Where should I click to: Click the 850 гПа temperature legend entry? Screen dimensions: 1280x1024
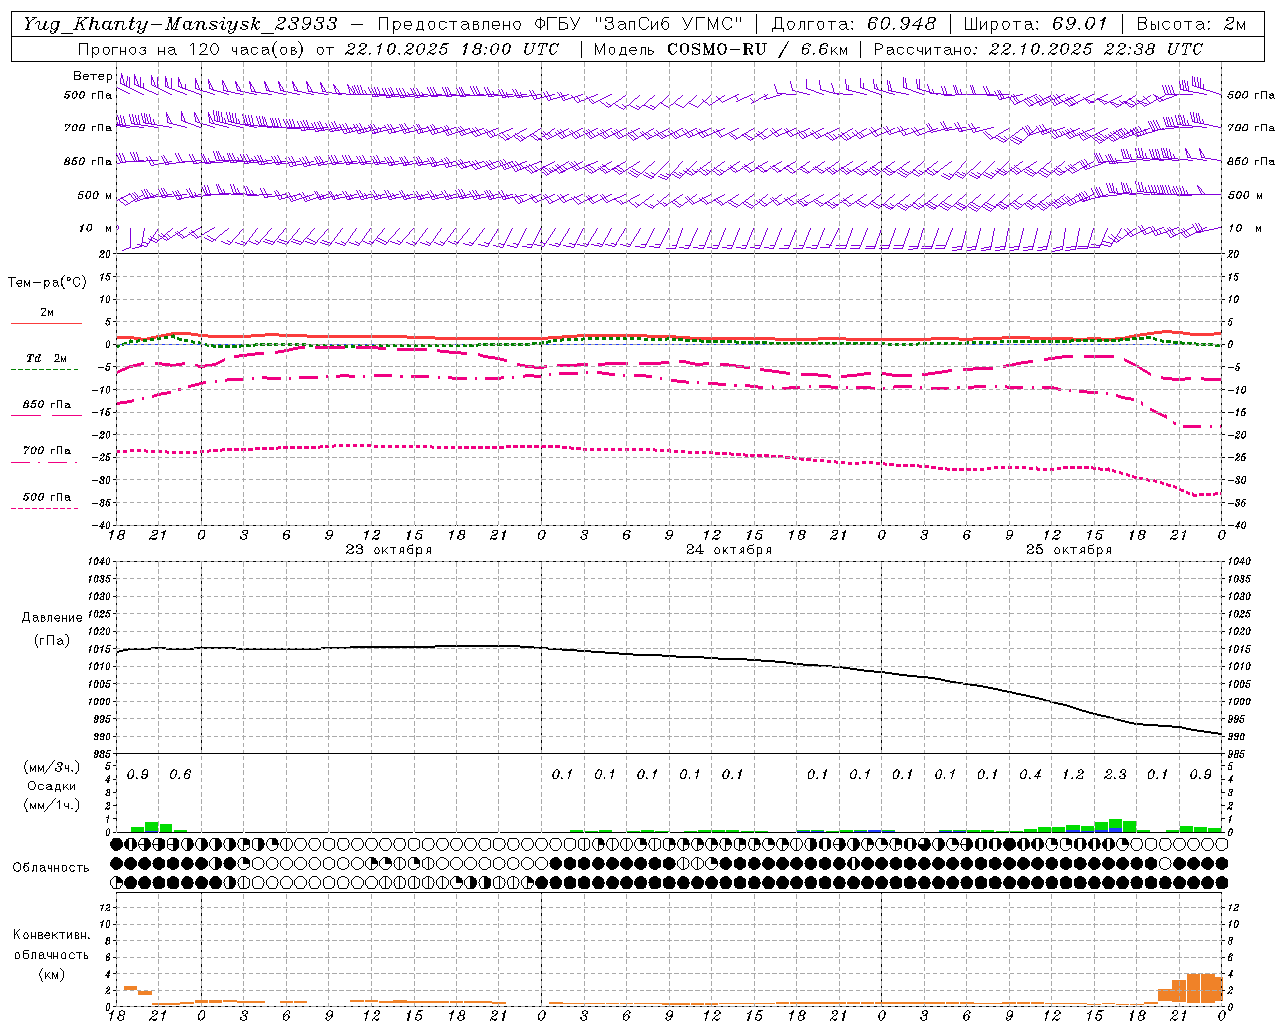coord(47,405)
